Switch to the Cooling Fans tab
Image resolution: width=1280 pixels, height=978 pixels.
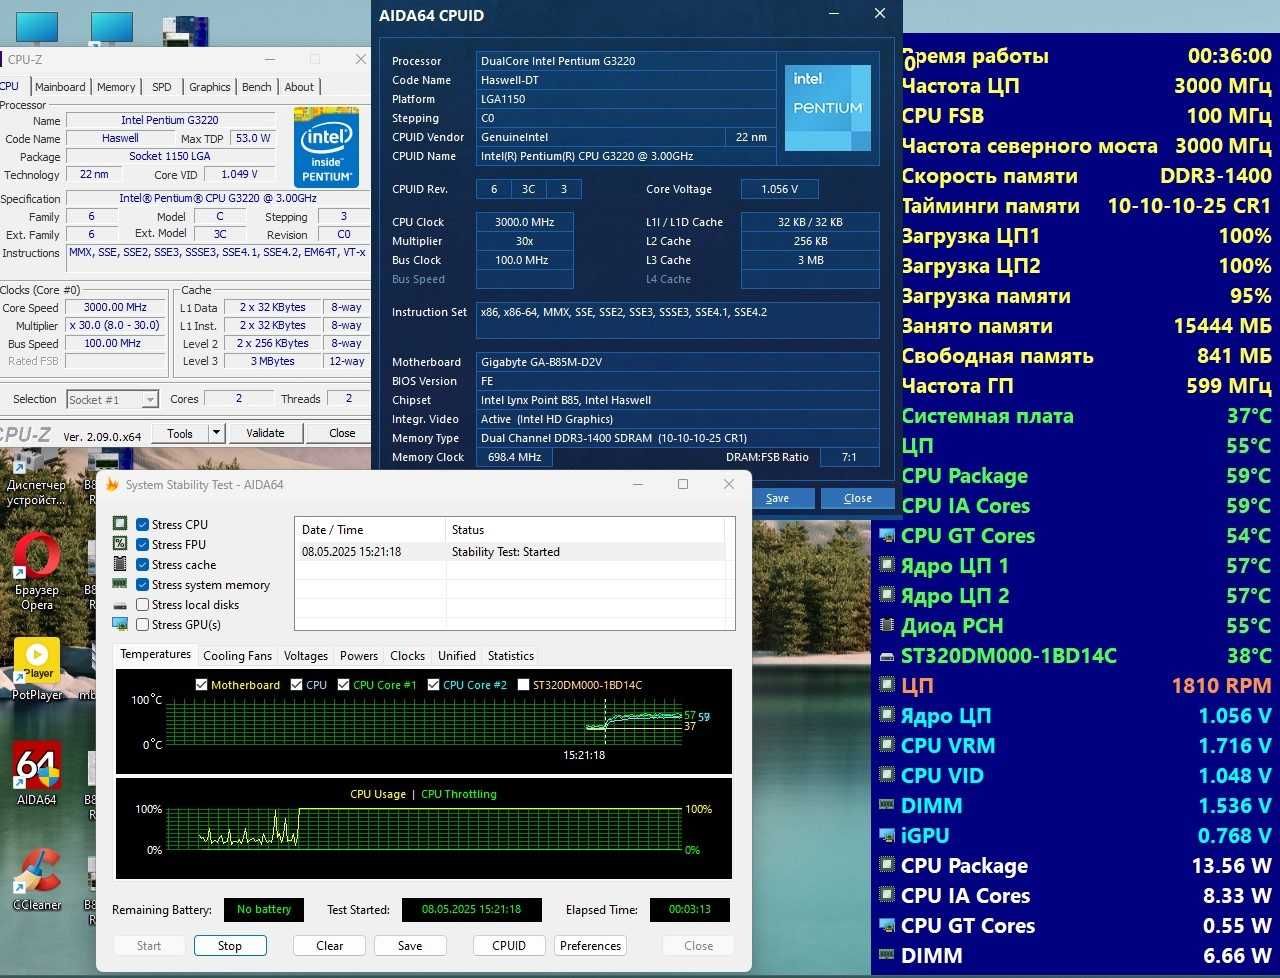[237, 656]
